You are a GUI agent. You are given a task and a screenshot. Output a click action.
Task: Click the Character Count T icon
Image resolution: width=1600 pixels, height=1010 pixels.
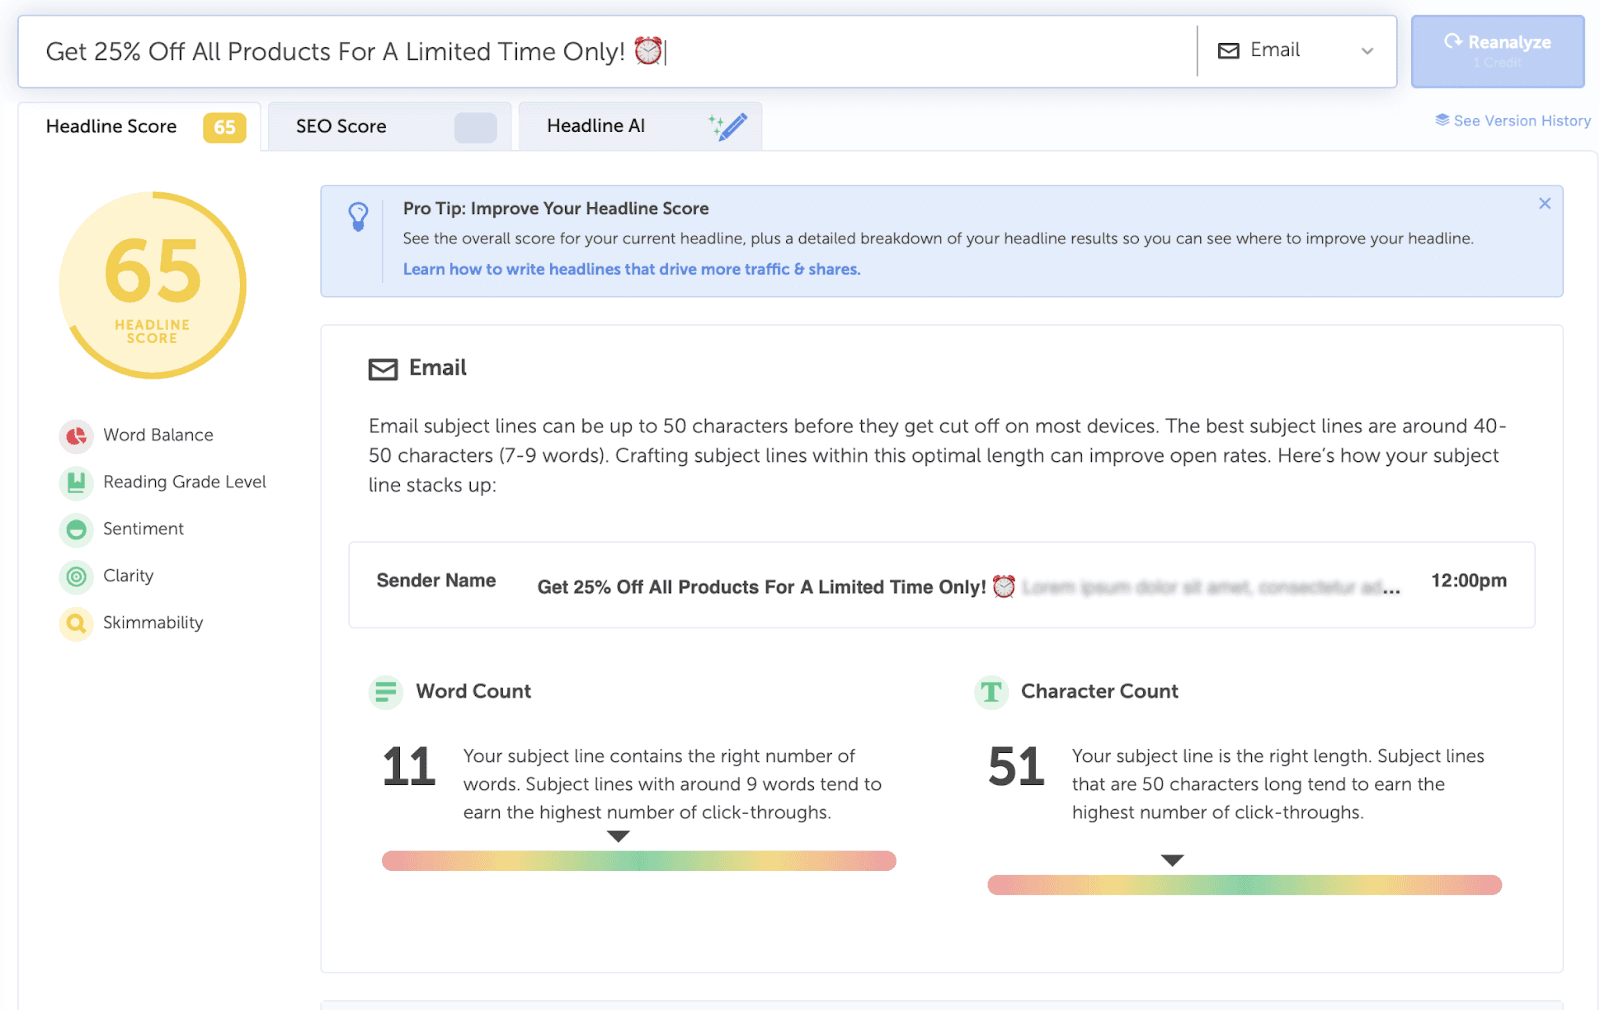click(991, 692)
